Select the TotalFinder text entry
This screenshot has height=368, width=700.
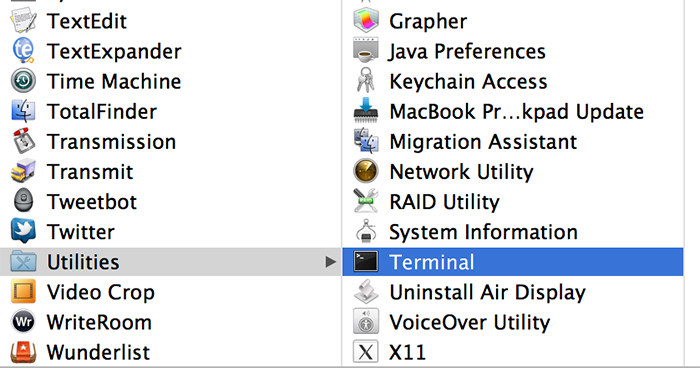(102, 112)
